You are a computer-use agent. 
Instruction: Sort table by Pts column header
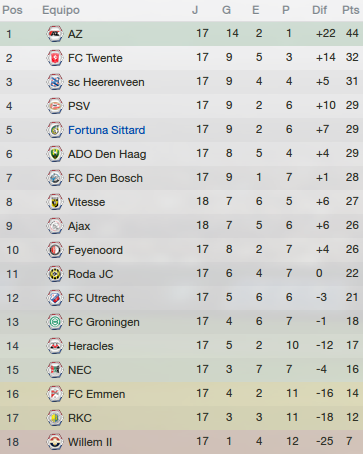coord(351,10)
